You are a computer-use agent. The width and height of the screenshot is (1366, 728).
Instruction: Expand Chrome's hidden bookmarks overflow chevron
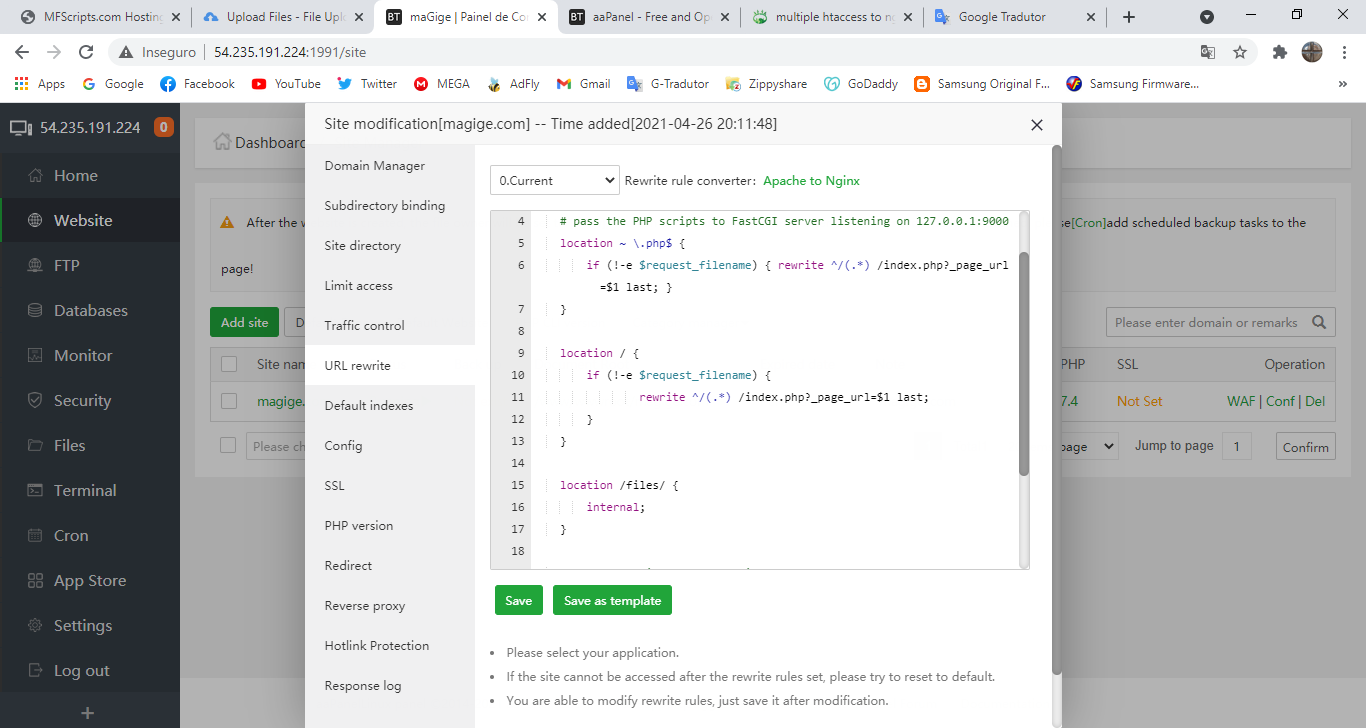point(1342,84)
